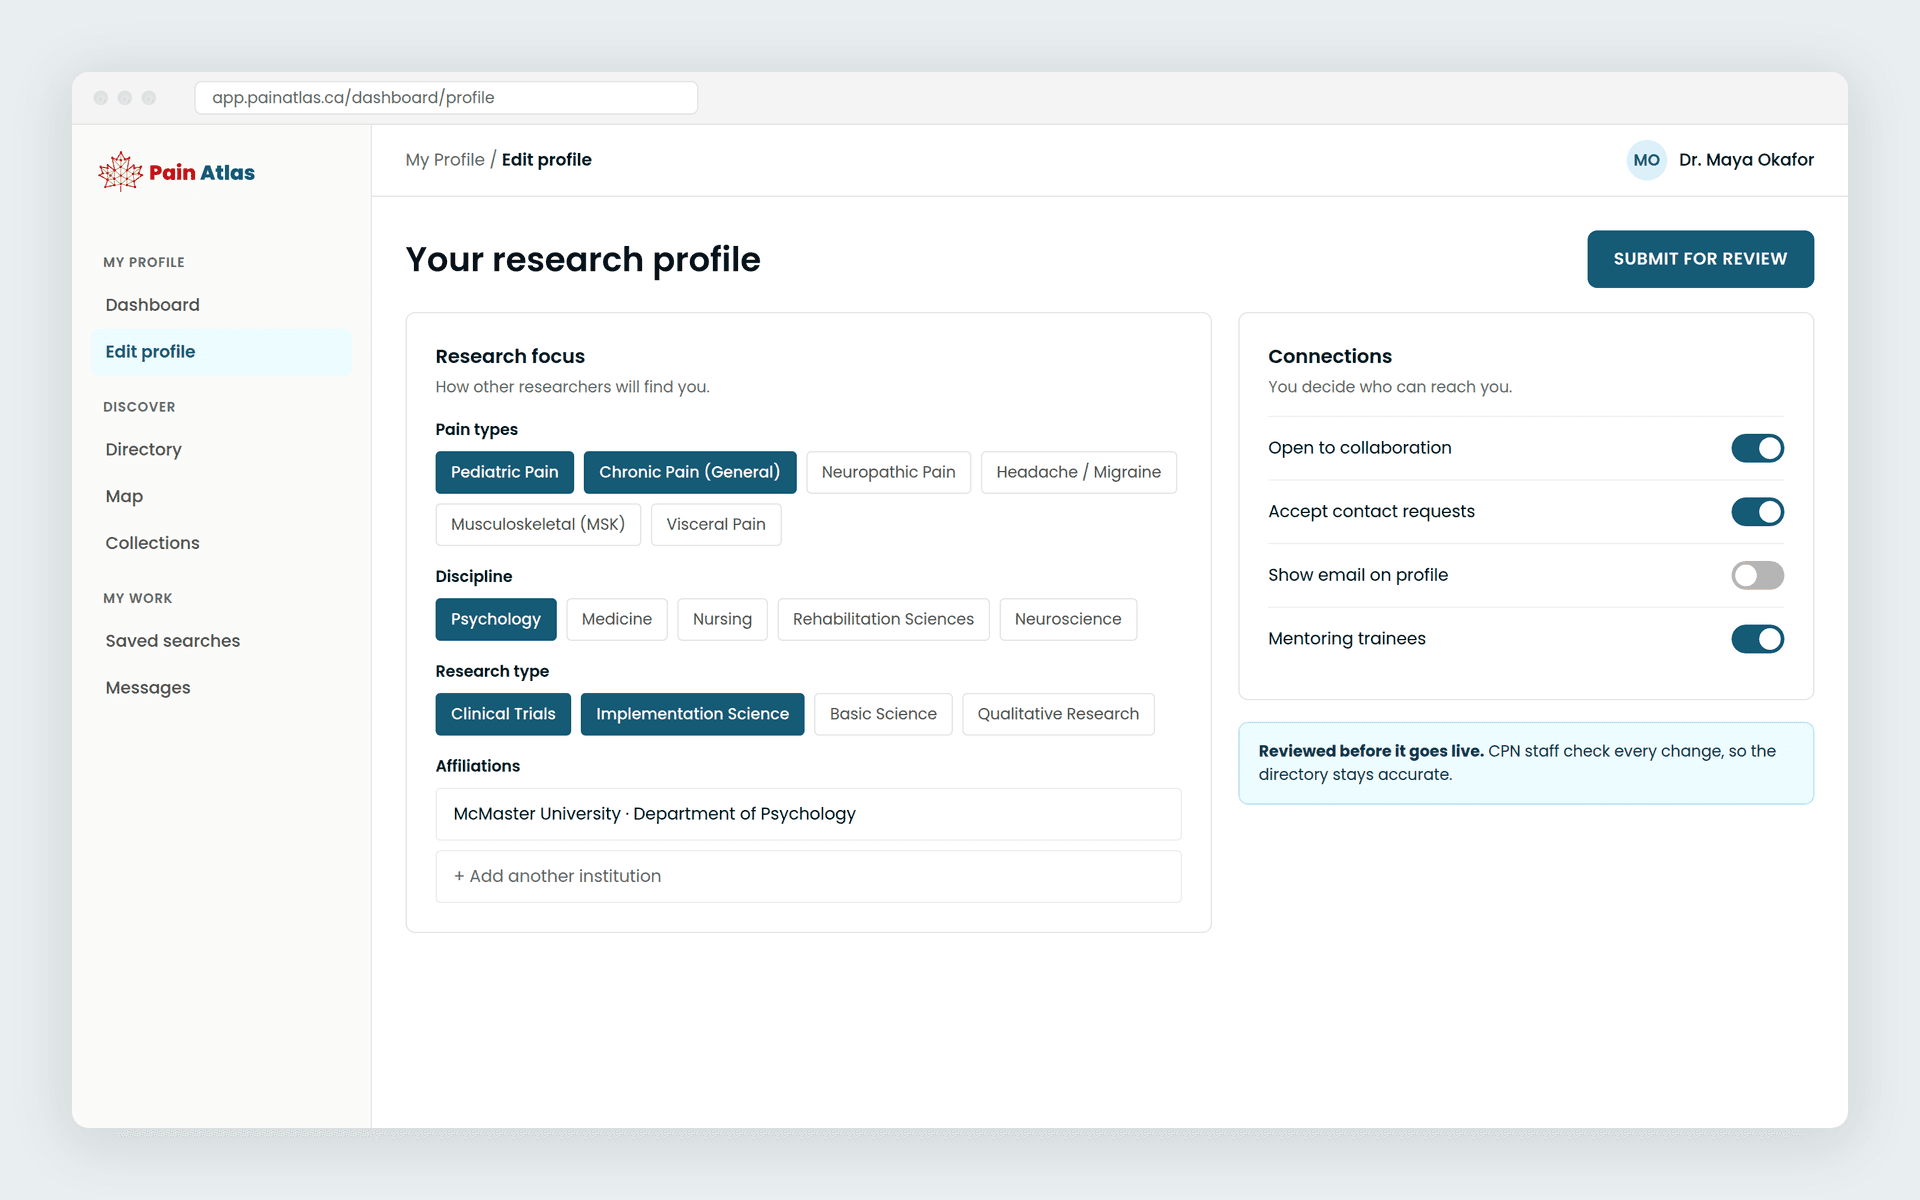
Task: Select Rehabilitation Sciences discipline
Action: pyautogui.click(x=883, y=619)
